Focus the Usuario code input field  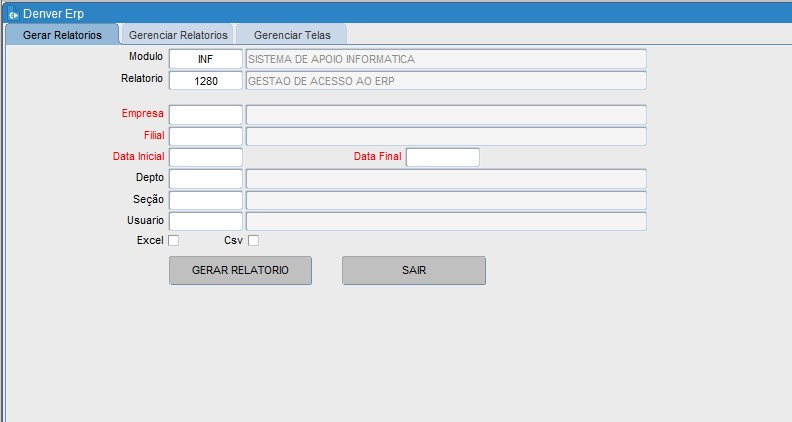point(206,221)
